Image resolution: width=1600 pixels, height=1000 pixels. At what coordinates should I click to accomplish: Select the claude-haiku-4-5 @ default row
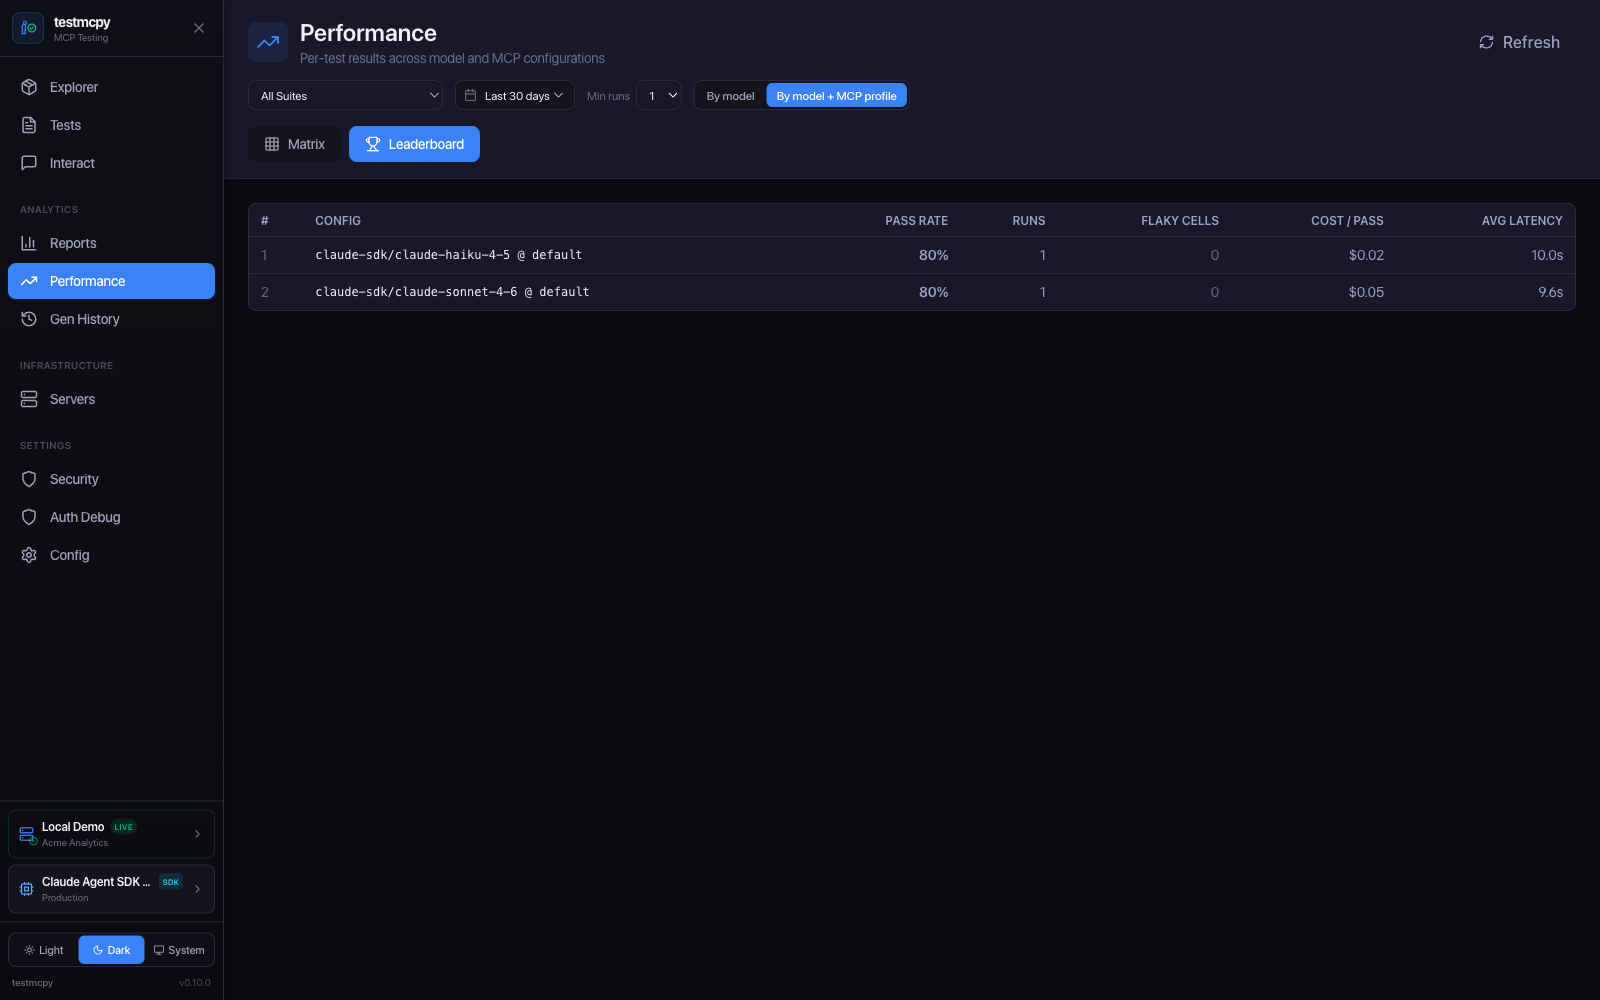pyautogui.click(x=912, y=255)
